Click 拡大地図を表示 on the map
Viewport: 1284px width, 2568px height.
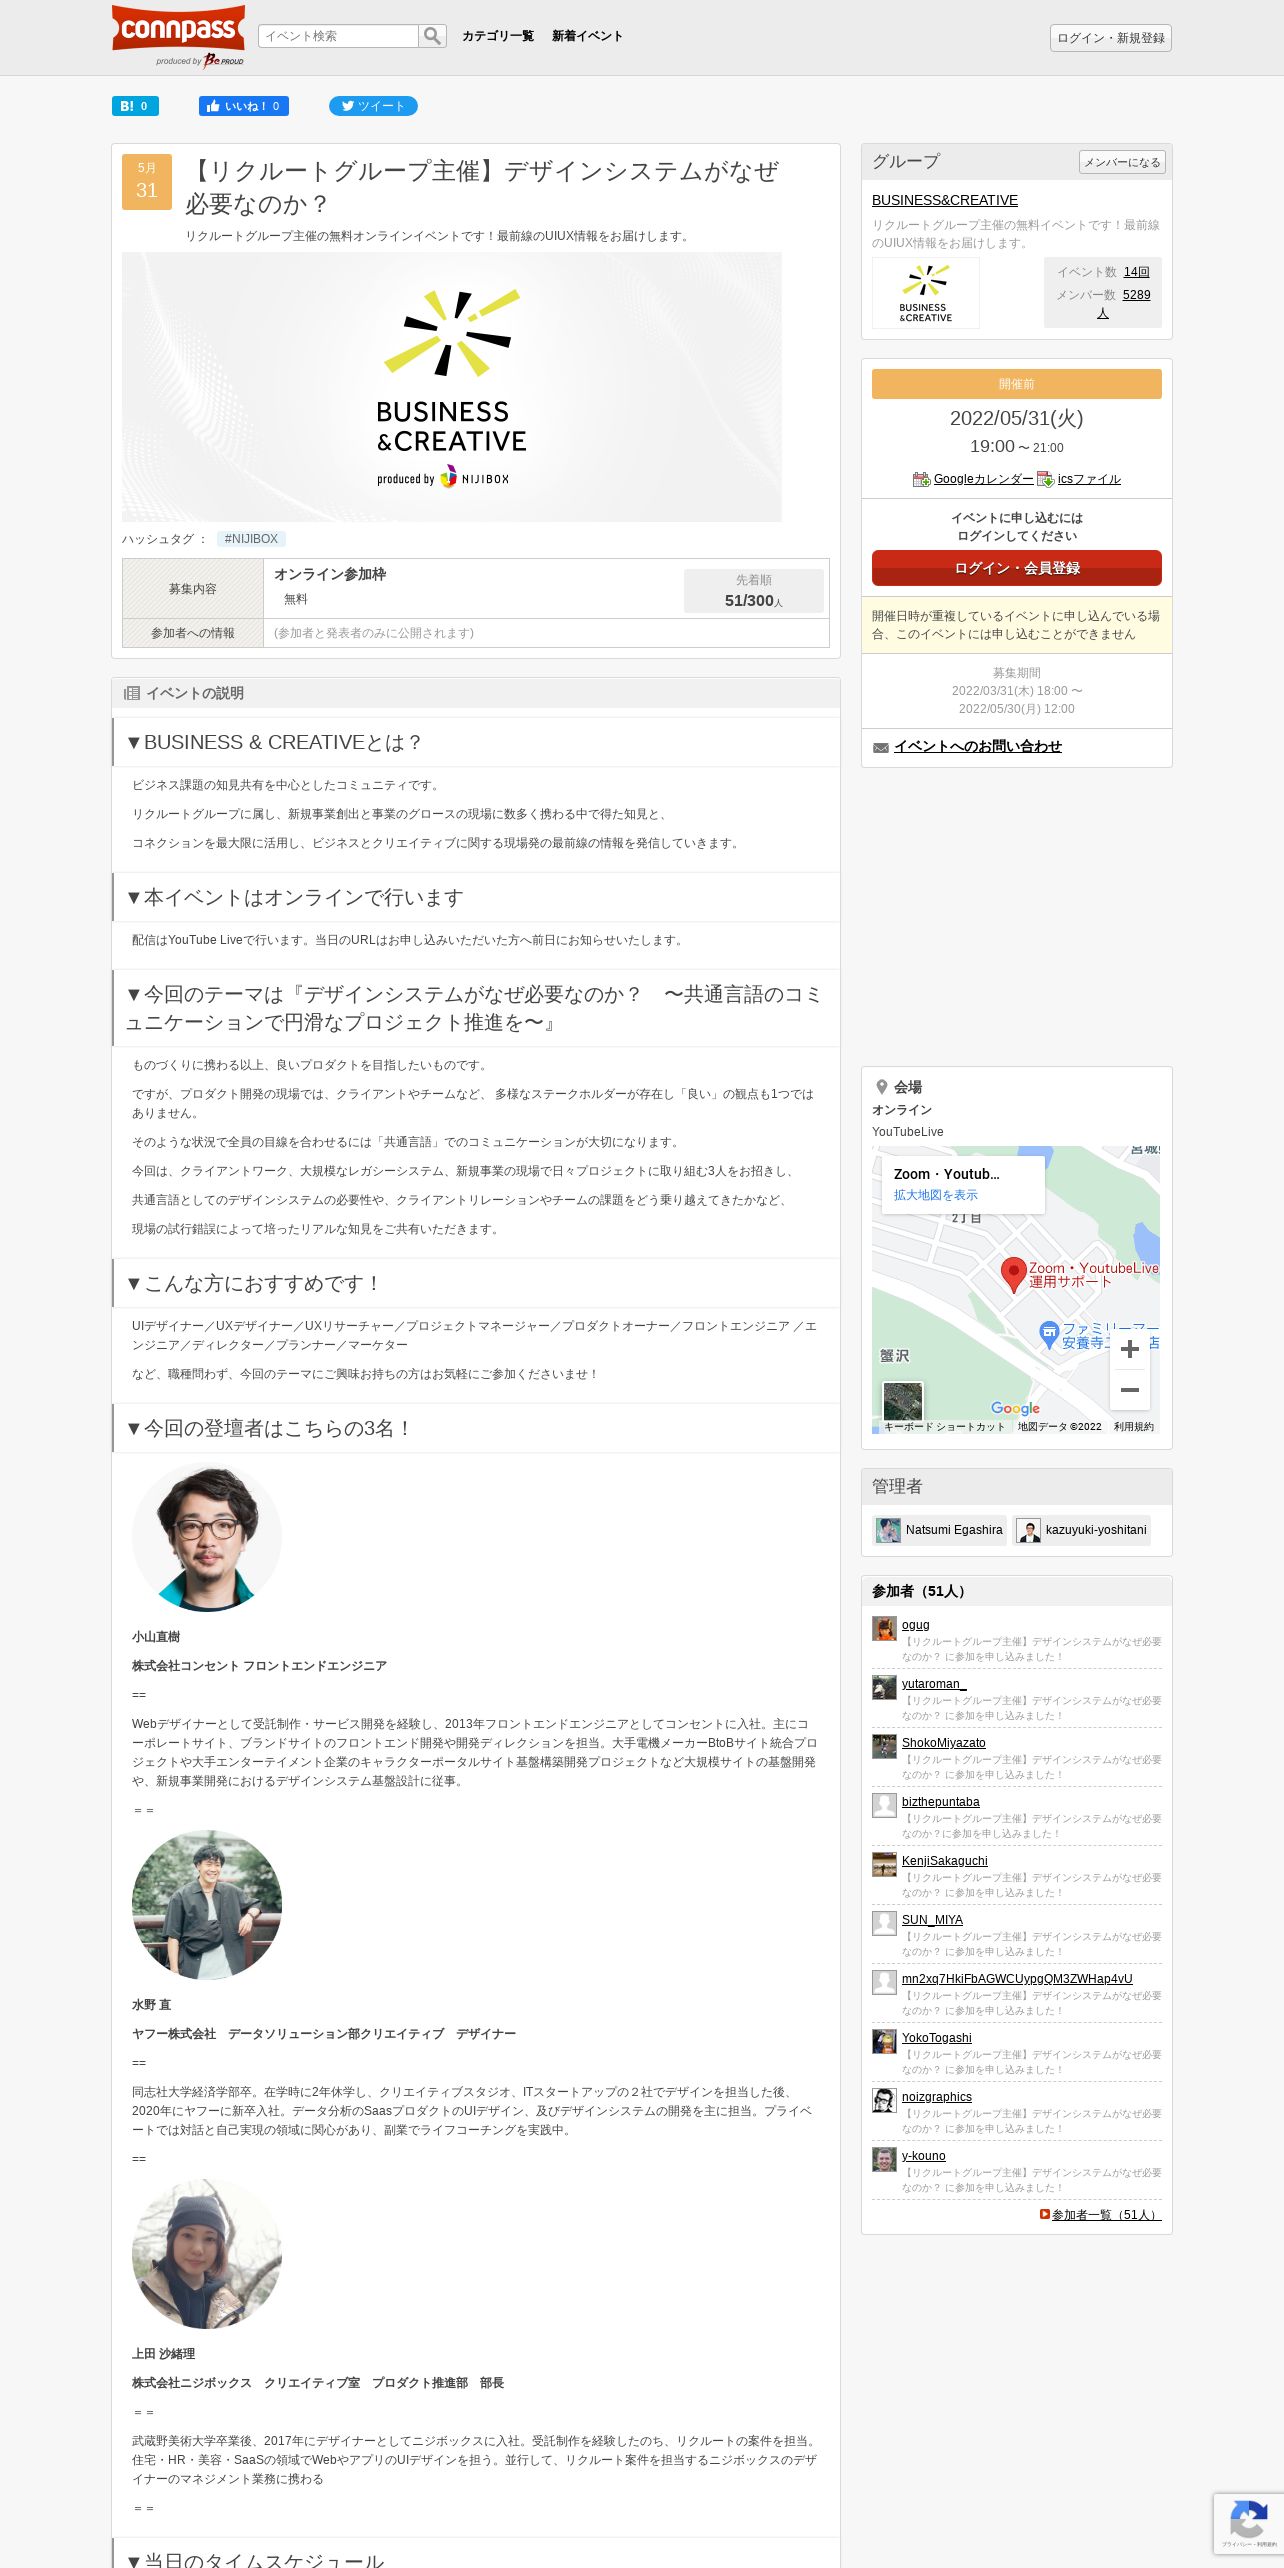point(936,1195)
